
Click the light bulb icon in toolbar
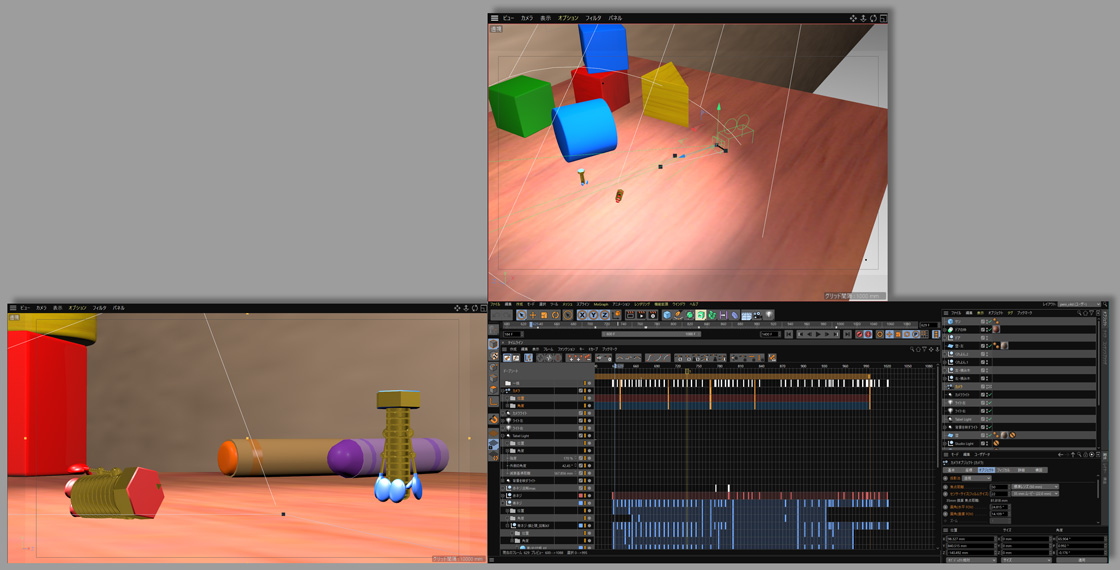(x=770, y=315)
